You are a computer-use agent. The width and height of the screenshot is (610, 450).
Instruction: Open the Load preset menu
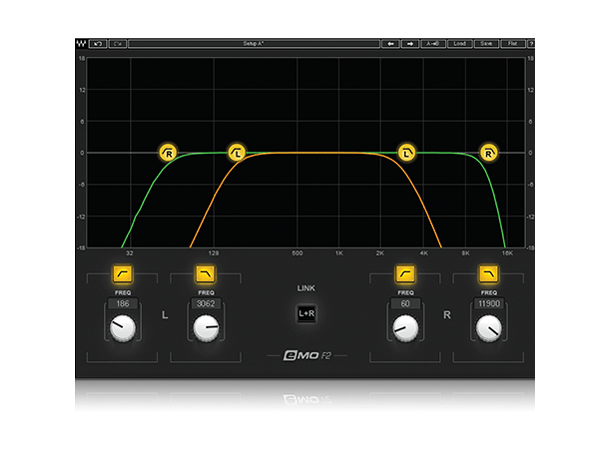tap(459, 44)
